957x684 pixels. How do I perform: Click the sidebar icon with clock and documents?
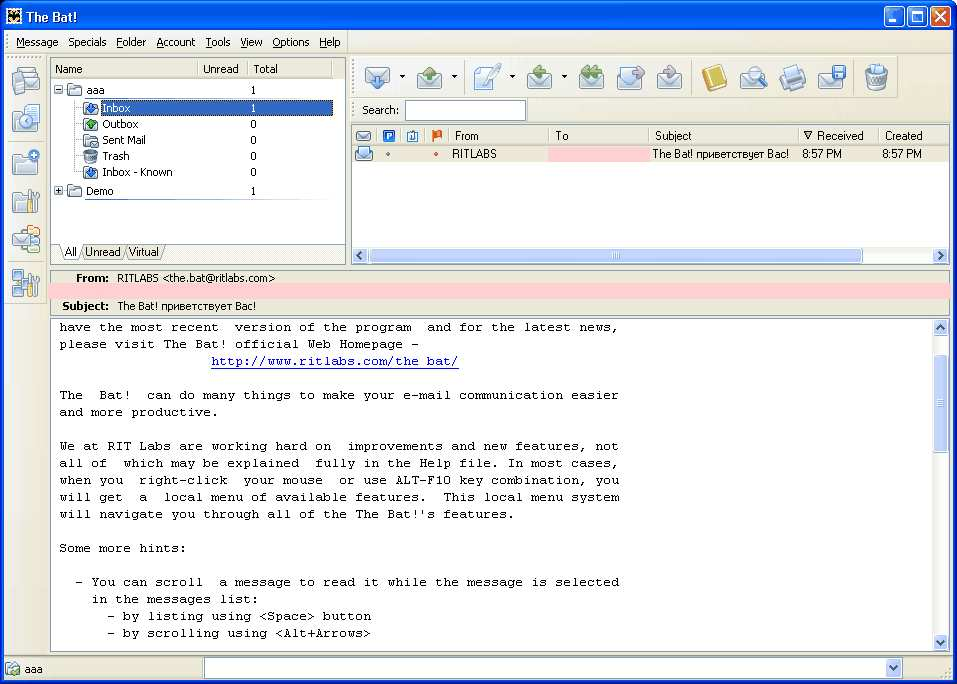coord(26,118)
